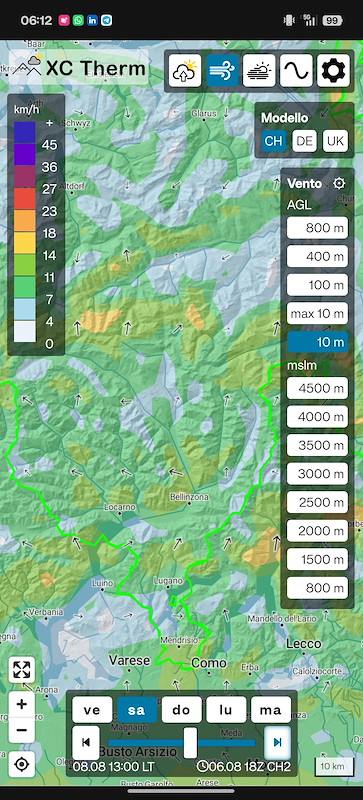Viewport: 363px width, 800px height.
Task: Tap the Lecco city label
Action: (x=303, y=643)
